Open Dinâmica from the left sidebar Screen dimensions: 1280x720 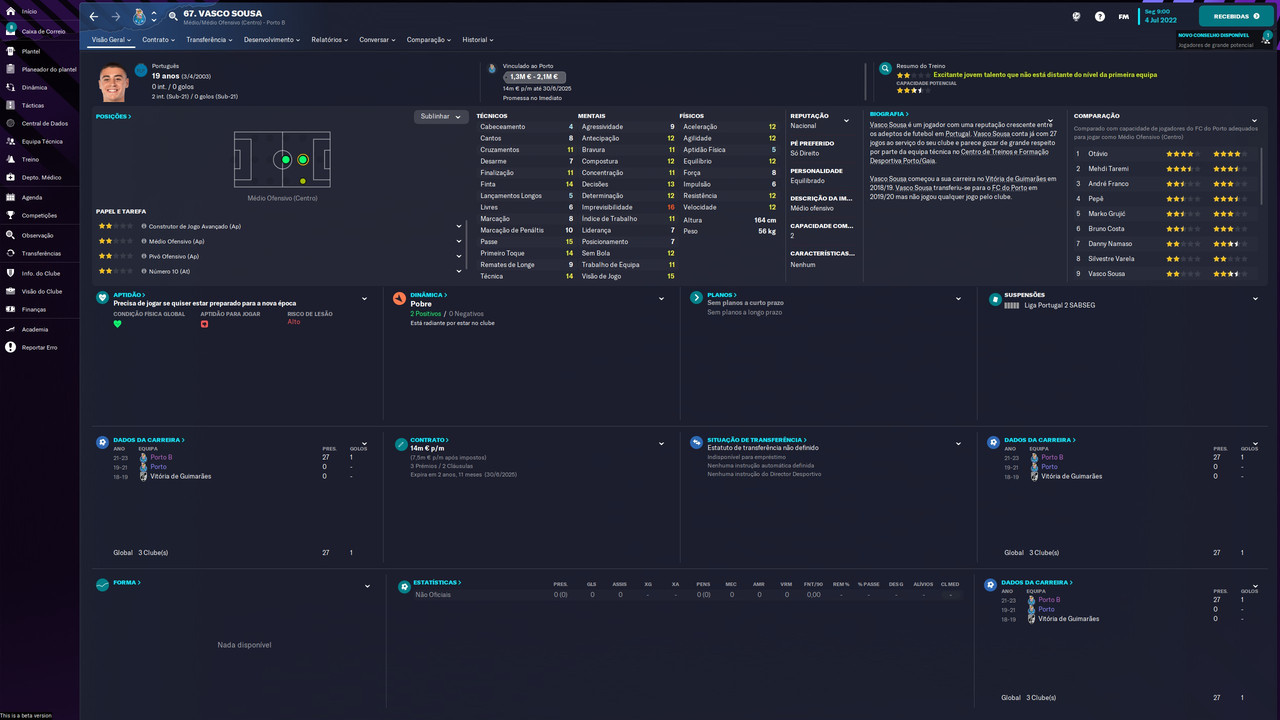pyautogui.click(x=33, y=87)
